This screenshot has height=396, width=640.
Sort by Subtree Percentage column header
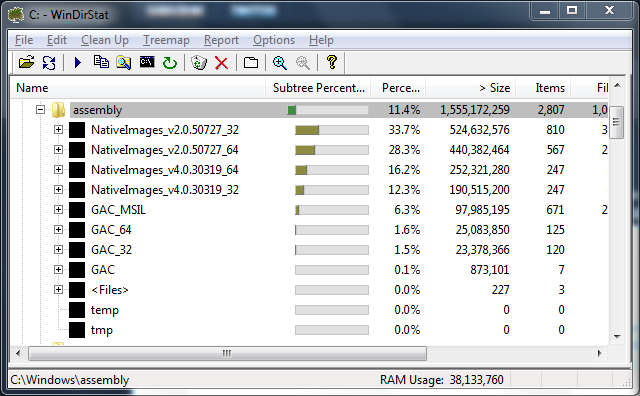(318, 88)
